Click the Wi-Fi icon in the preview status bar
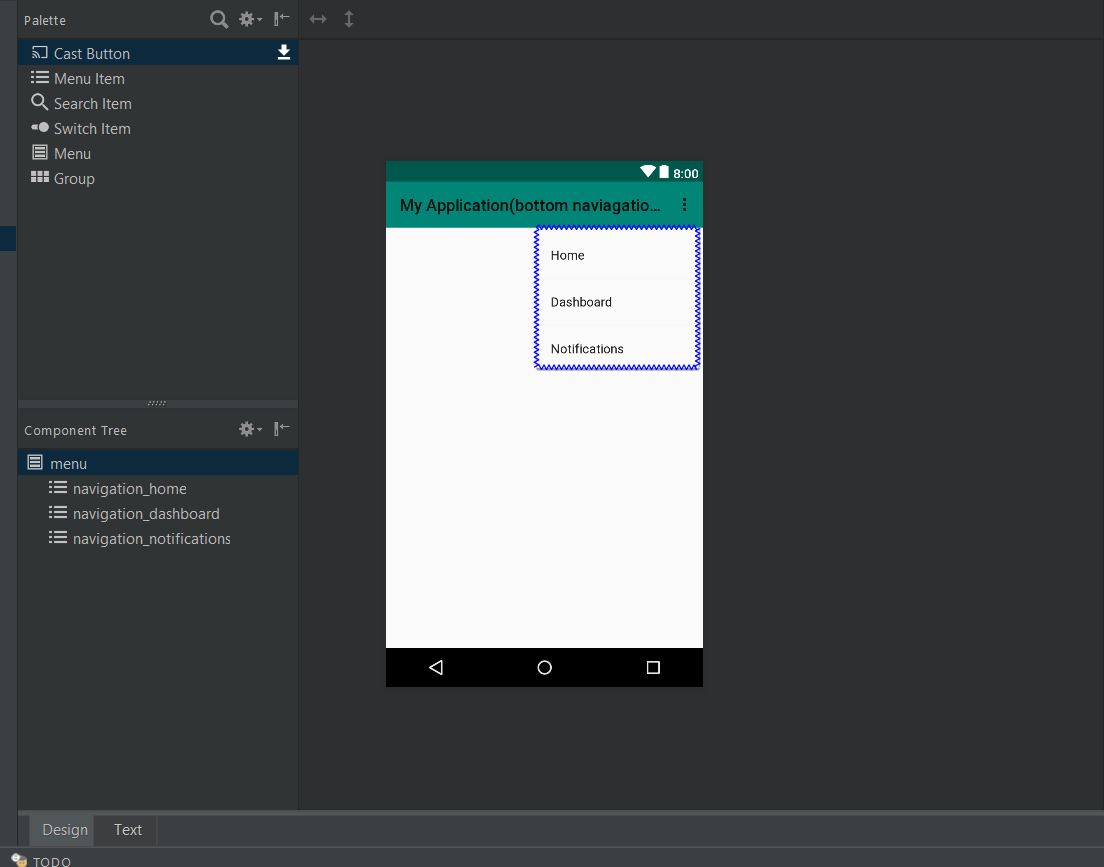The width and height of the screenshot is (1104, 867). (x=648, y=171)
